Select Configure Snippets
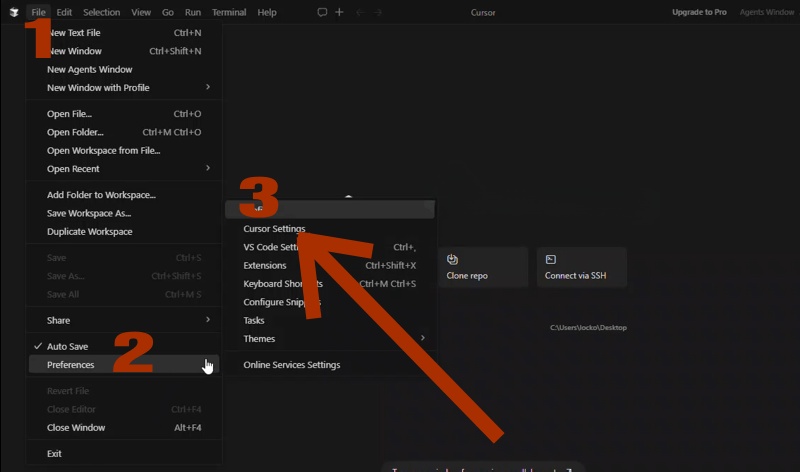This screenshot has width=800, height=472. pyautogui.click(x=330, y=302)
